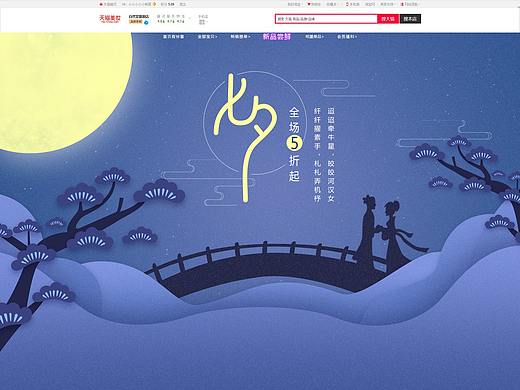Image resolution: width=520 pixels, height=390 pixels.
Task: Expand the 会员福利 navigation dropdown
Action: [x=347, y=37]
